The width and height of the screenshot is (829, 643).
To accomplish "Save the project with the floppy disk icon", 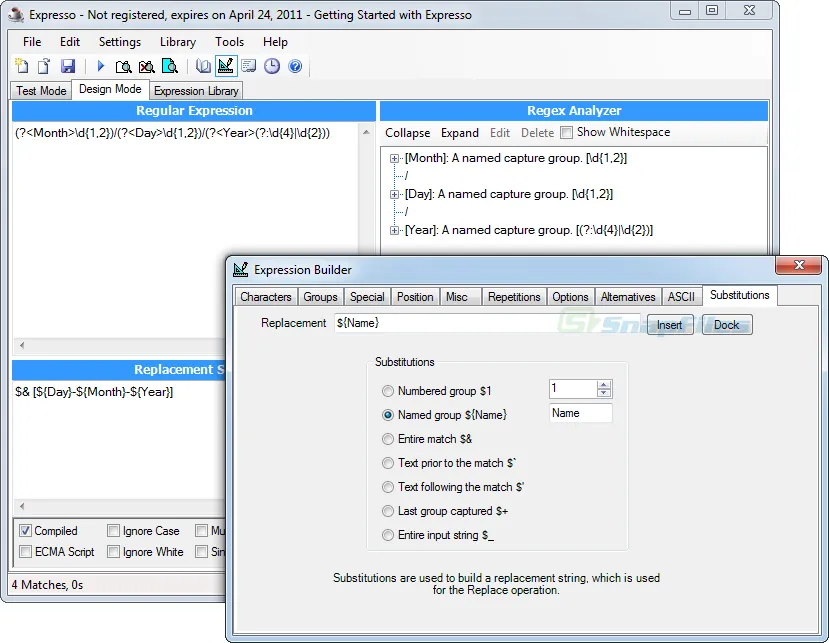I will [x=68, y=66].
